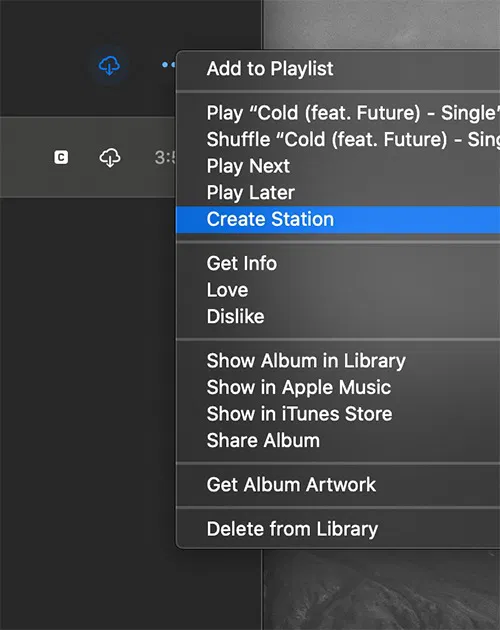Choose Delete from Library
The image size is (500, 630).
pyautogui.click(x=338, y=529)
